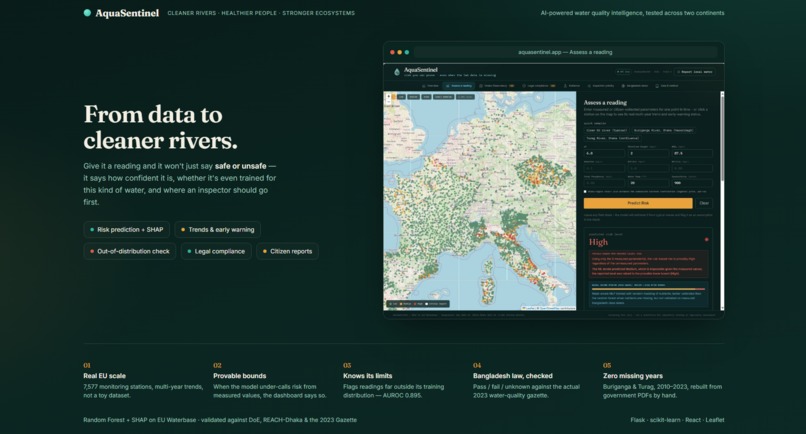
Task: Zoom out on the map with minus
Action: (388, 101)
